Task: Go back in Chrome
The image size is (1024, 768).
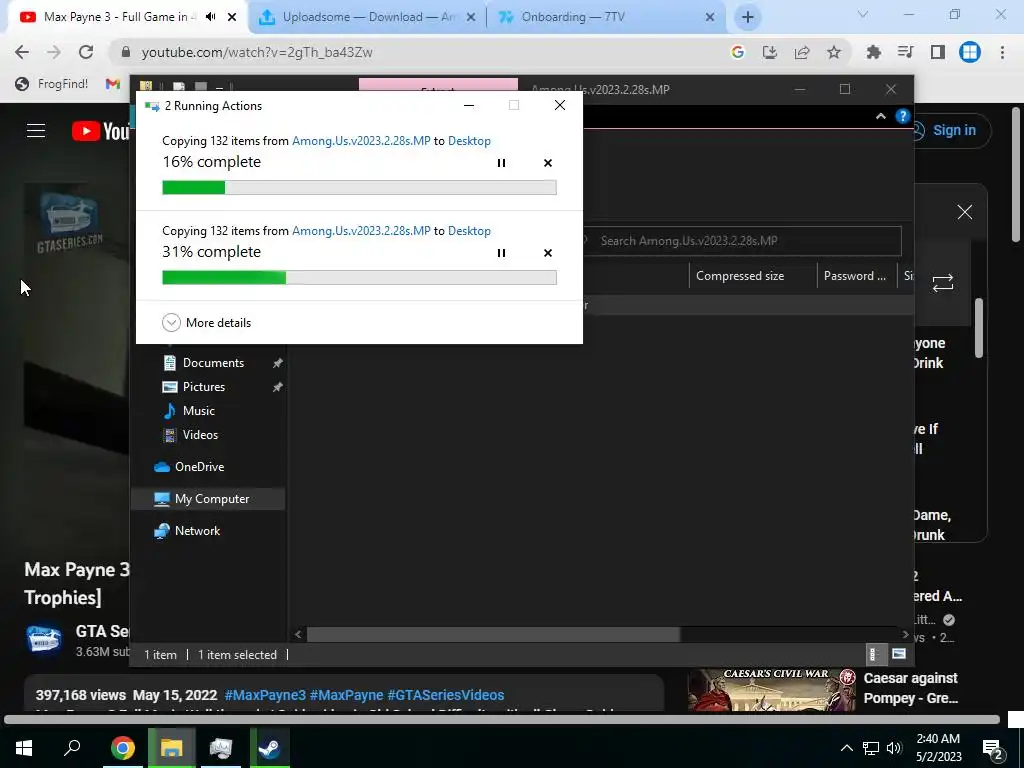Action: point(22,52)
